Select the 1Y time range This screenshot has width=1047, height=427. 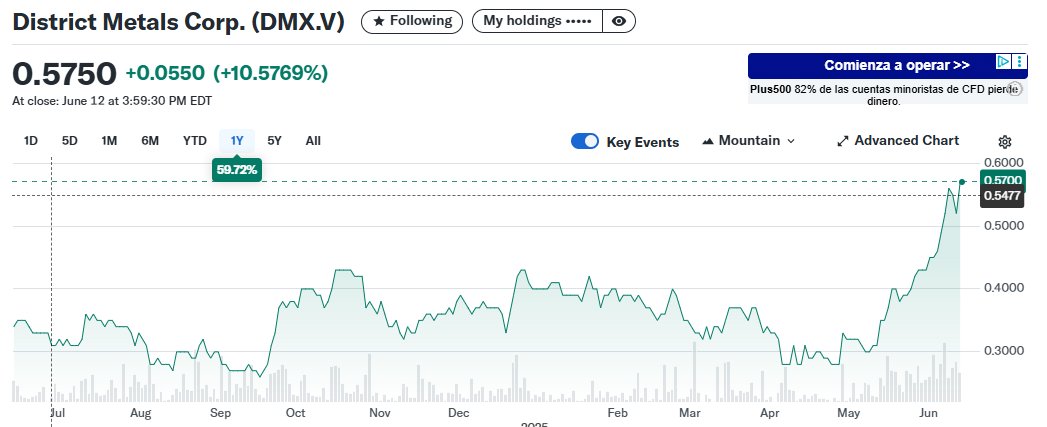(237, 141)
